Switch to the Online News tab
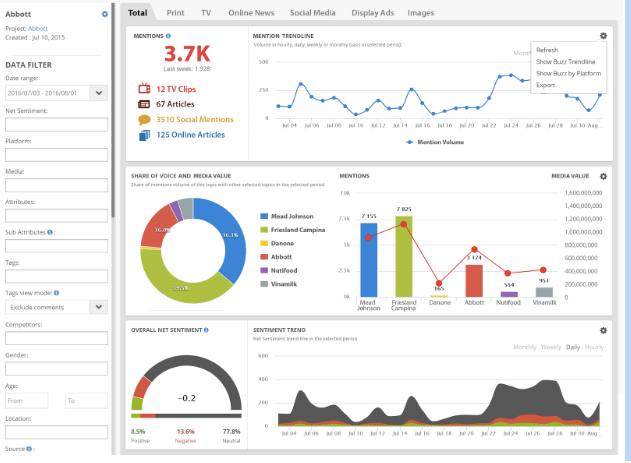The width and height of the screenshot is (631, 463). pos(251,13)
